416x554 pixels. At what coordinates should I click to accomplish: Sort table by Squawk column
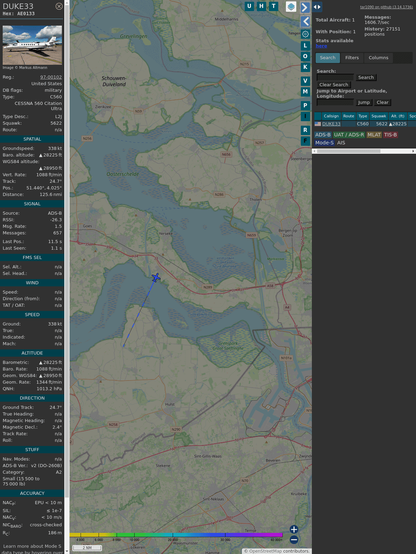pos(379,116)
